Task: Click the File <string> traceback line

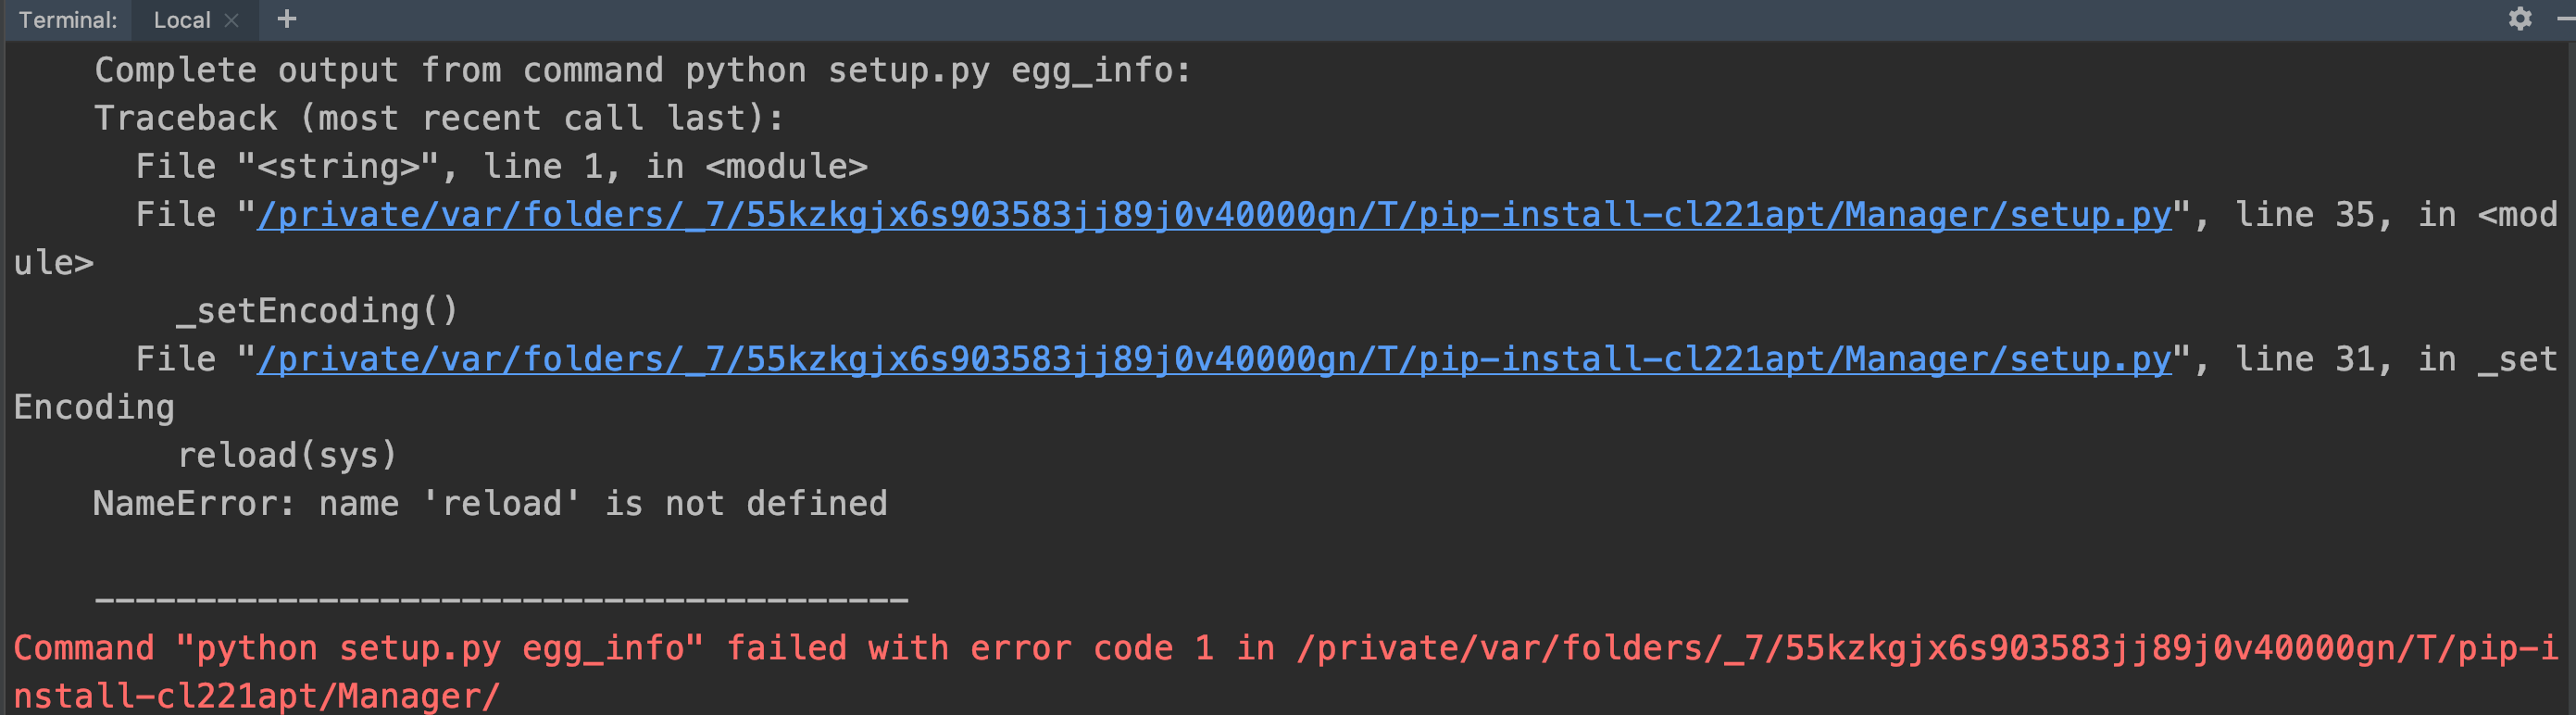Action: click(500, 165)
